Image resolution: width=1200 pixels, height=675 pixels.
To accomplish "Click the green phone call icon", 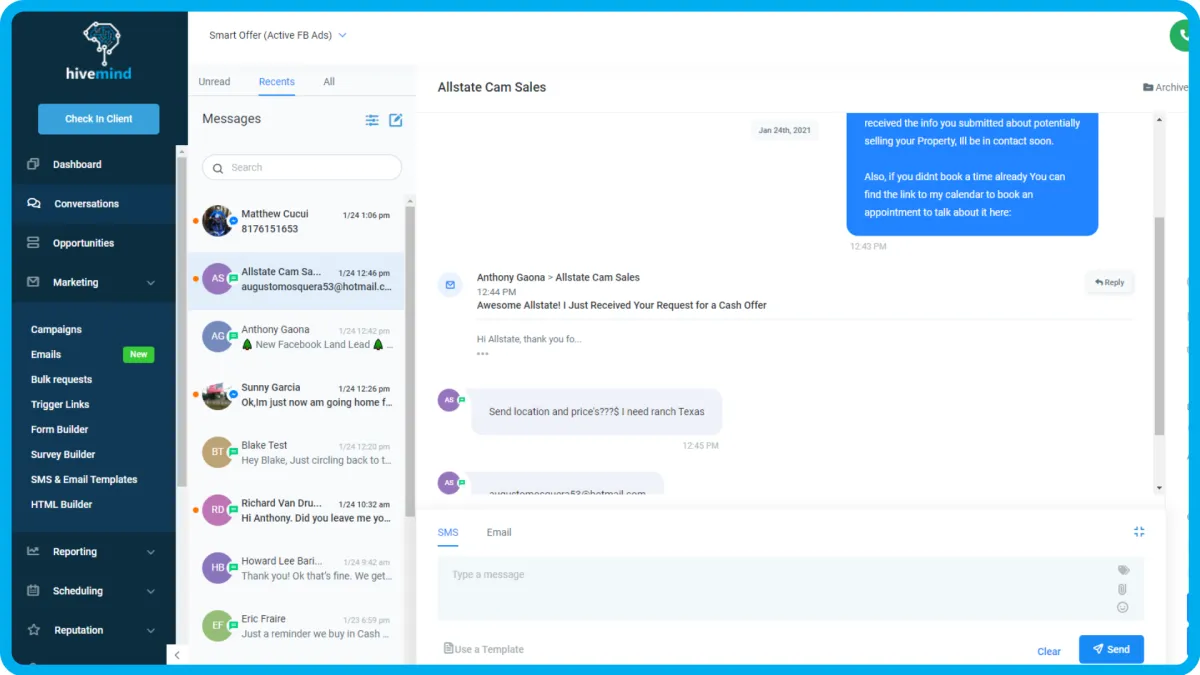I will tap(1183, 35).
